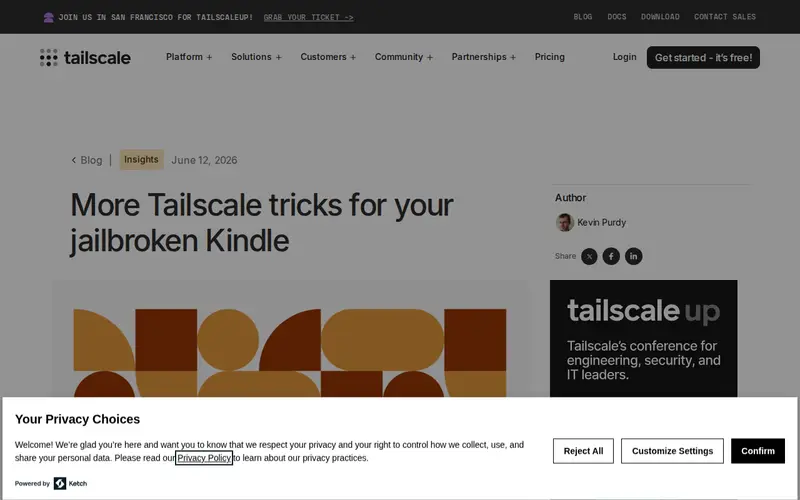Reject all cookies in the privacy banner
800x500 pixels.
[x=583, y=451]
